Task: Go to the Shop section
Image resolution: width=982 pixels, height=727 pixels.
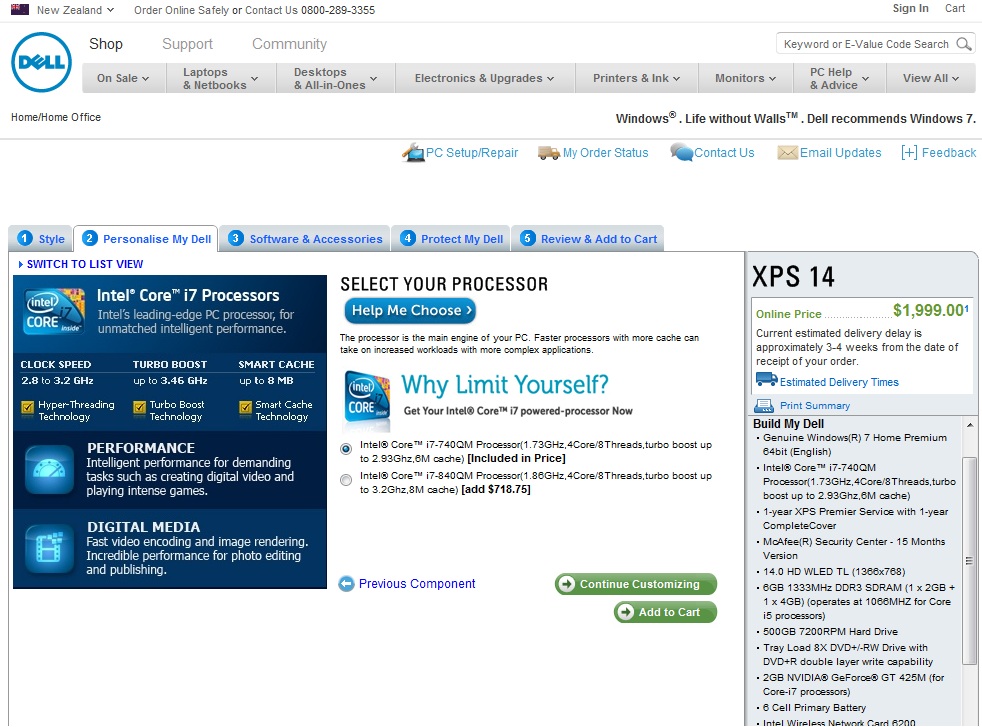Action: tap(106, 44)
